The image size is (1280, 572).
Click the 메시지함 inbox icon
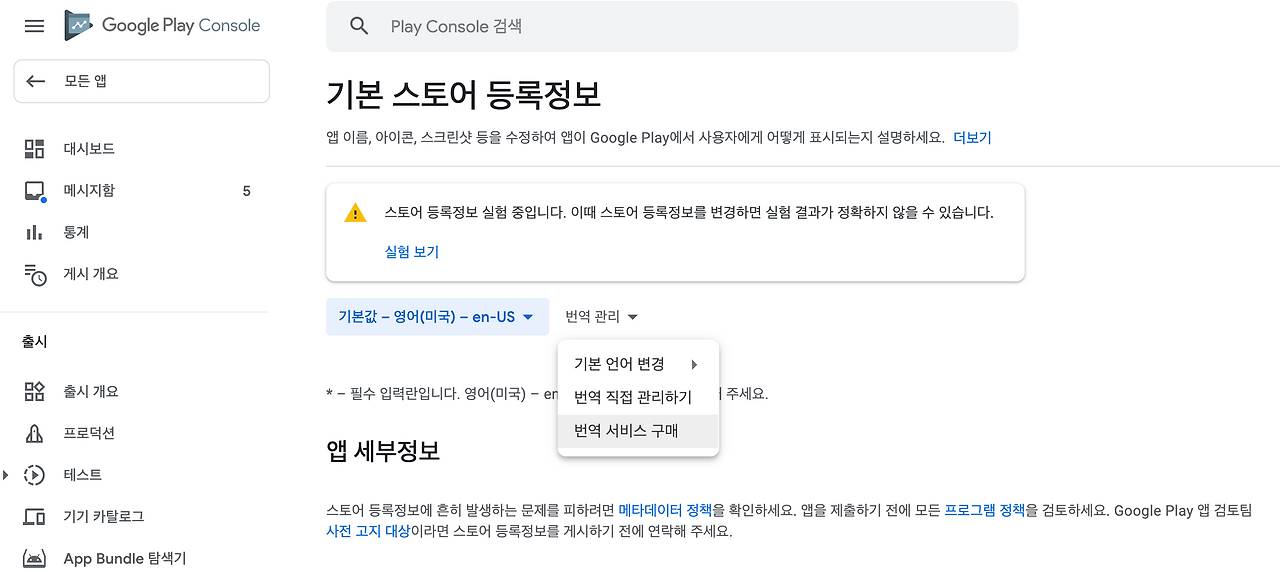34,191
